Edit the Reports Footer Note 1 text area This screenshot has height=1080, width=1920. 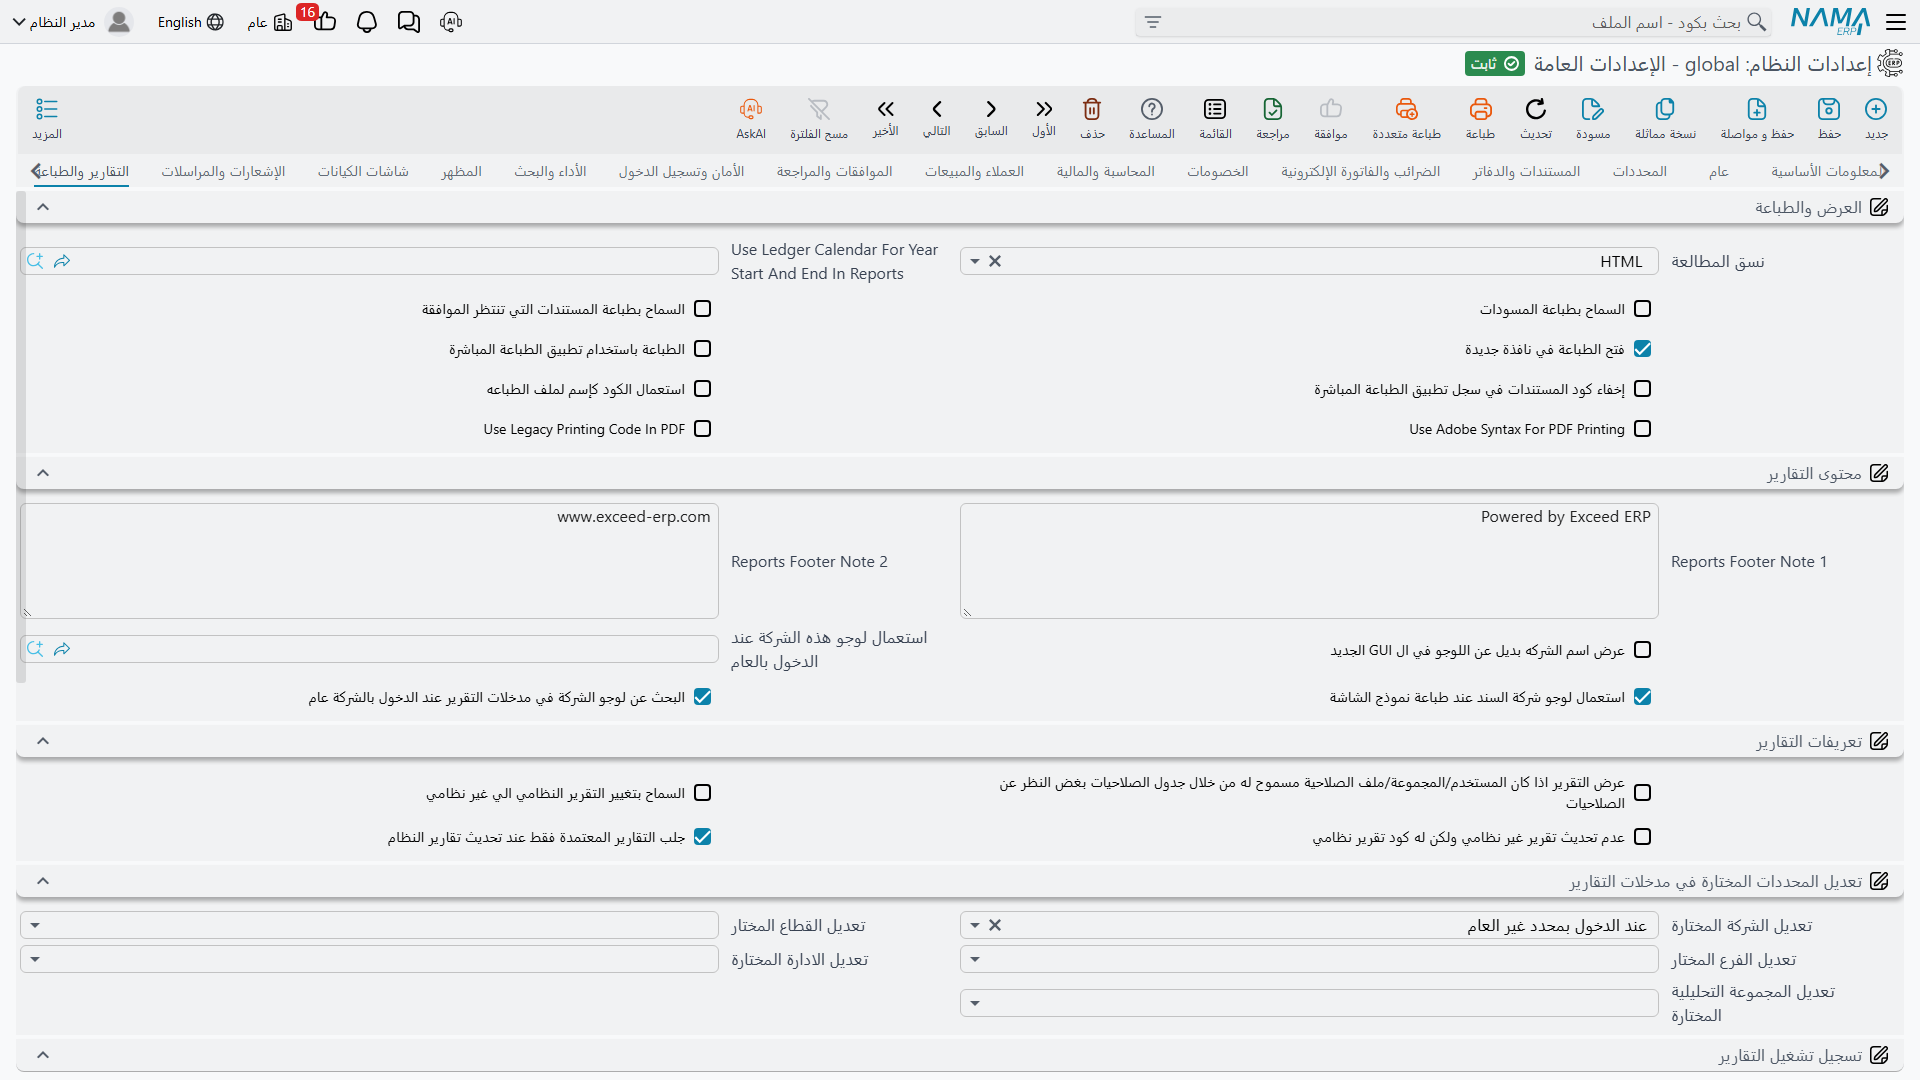pos(1309,561)
